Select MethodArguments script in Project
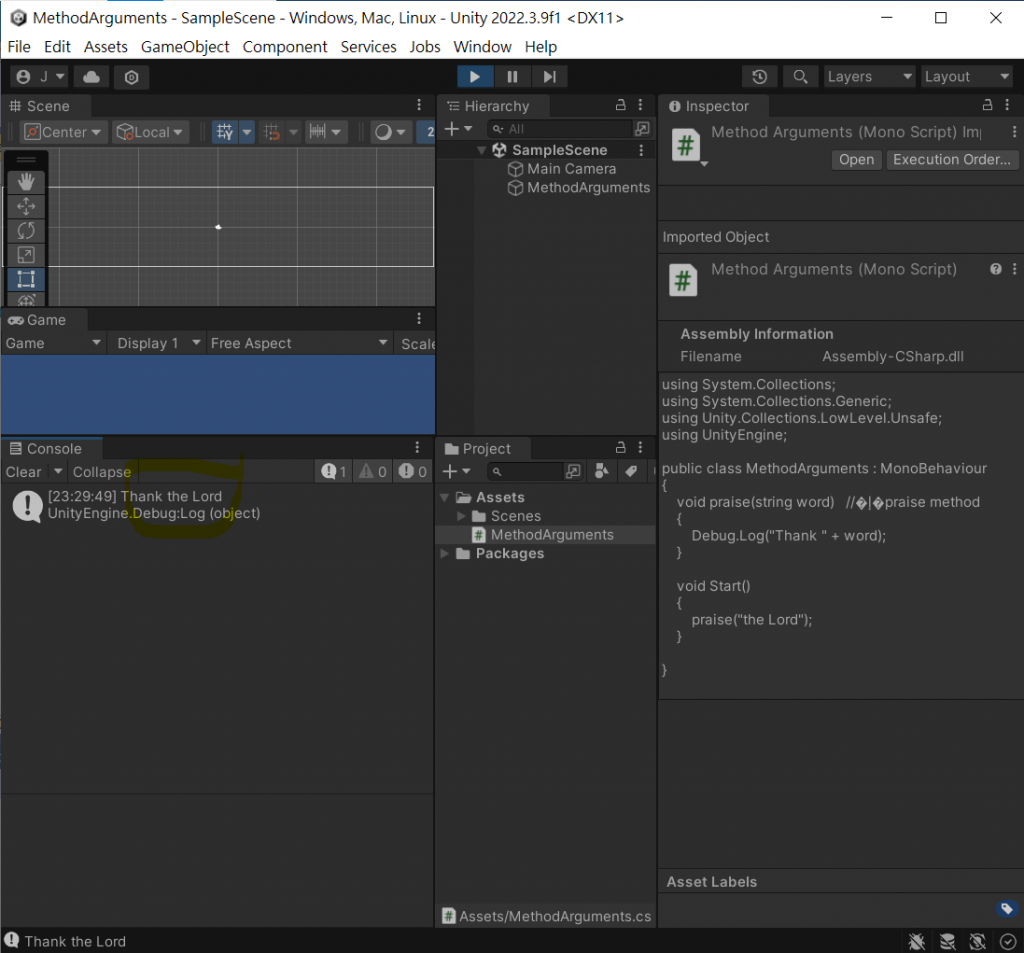 [x=552, y=534]
